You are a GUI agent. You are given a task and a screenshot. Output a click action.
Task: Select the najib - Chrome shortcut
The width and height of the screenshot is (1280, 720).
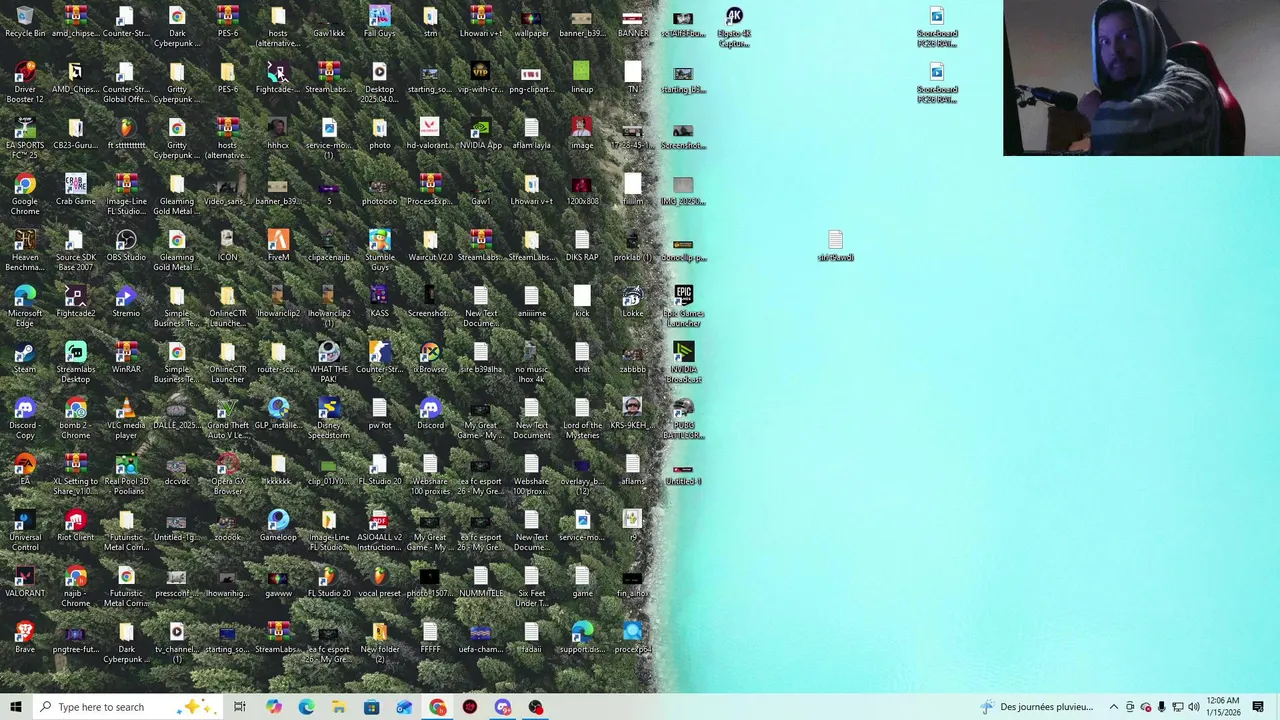[76, 587]
